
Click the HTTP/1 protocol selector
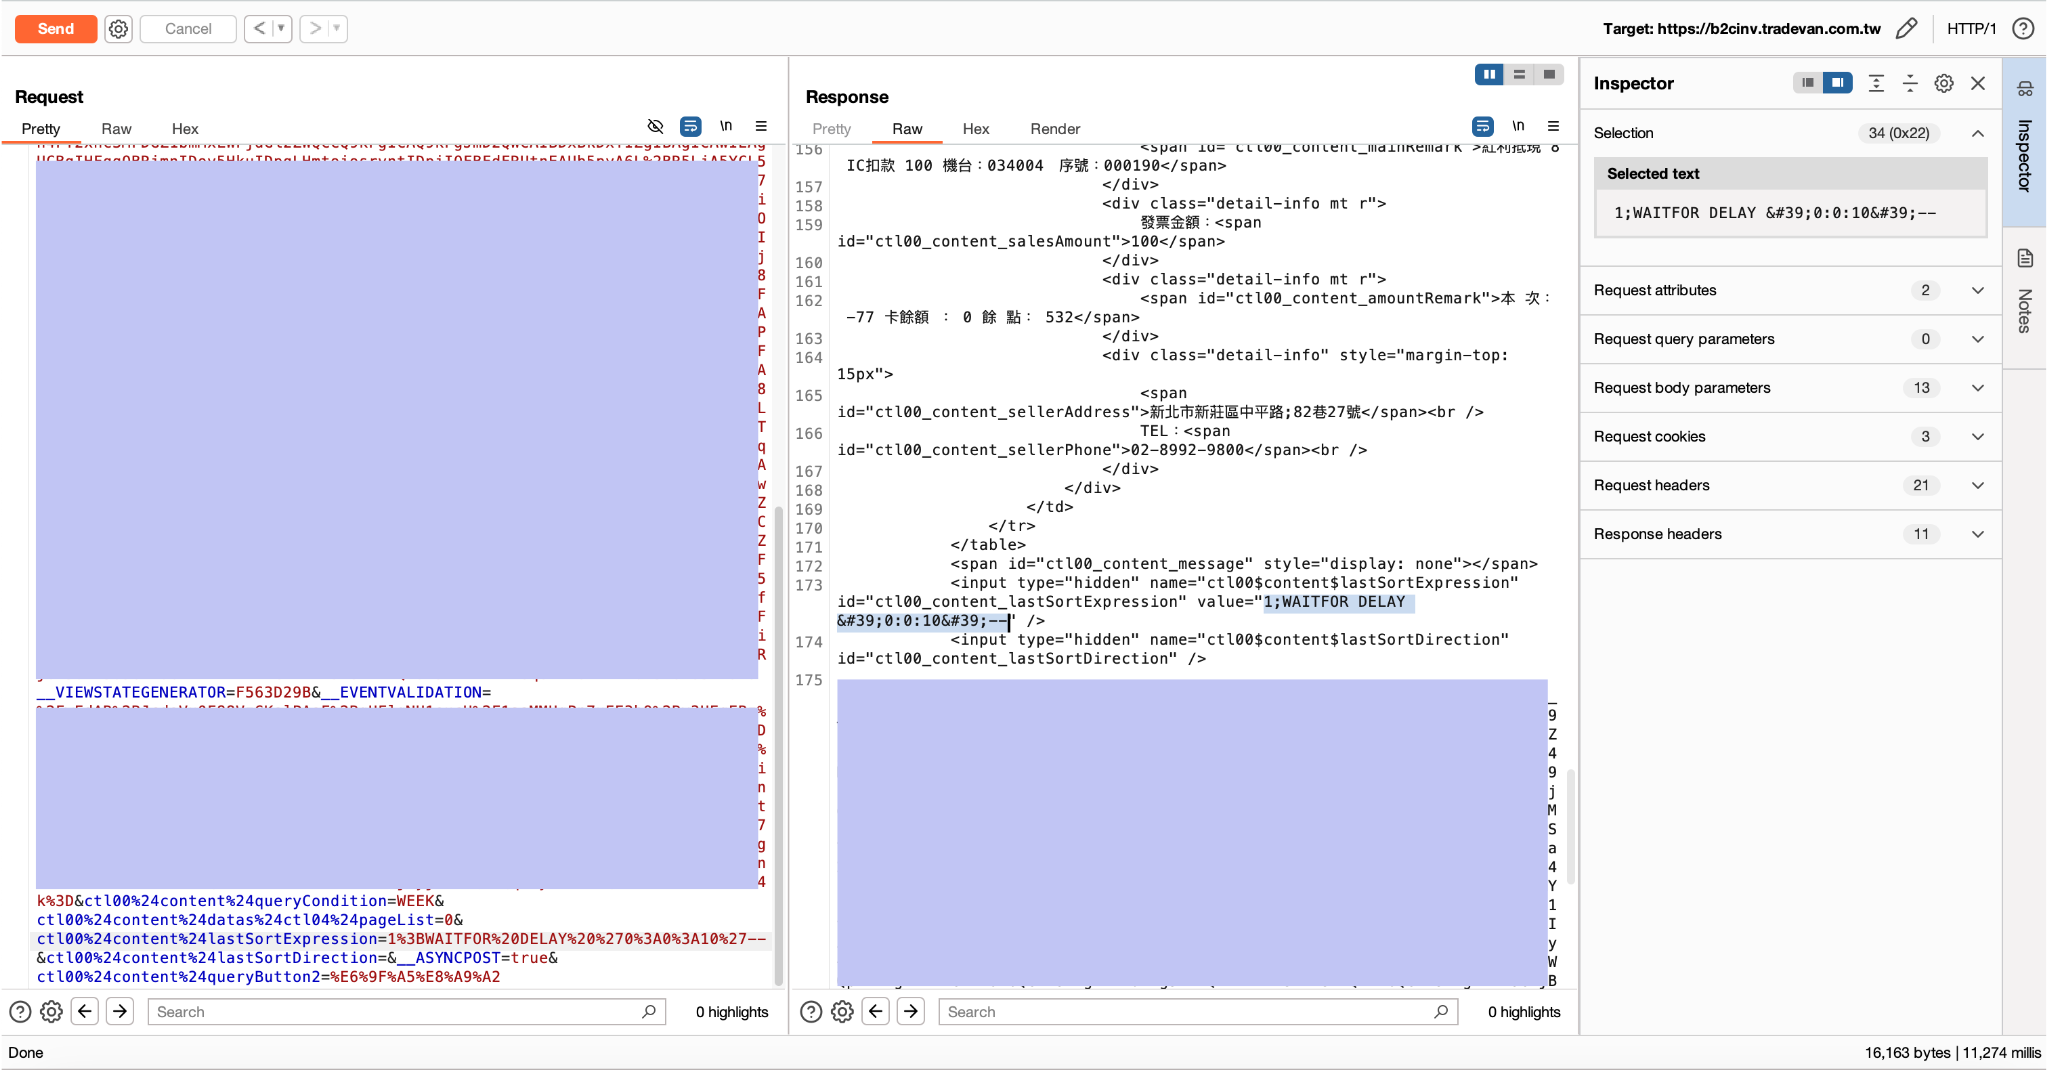tap(1971, 29)
